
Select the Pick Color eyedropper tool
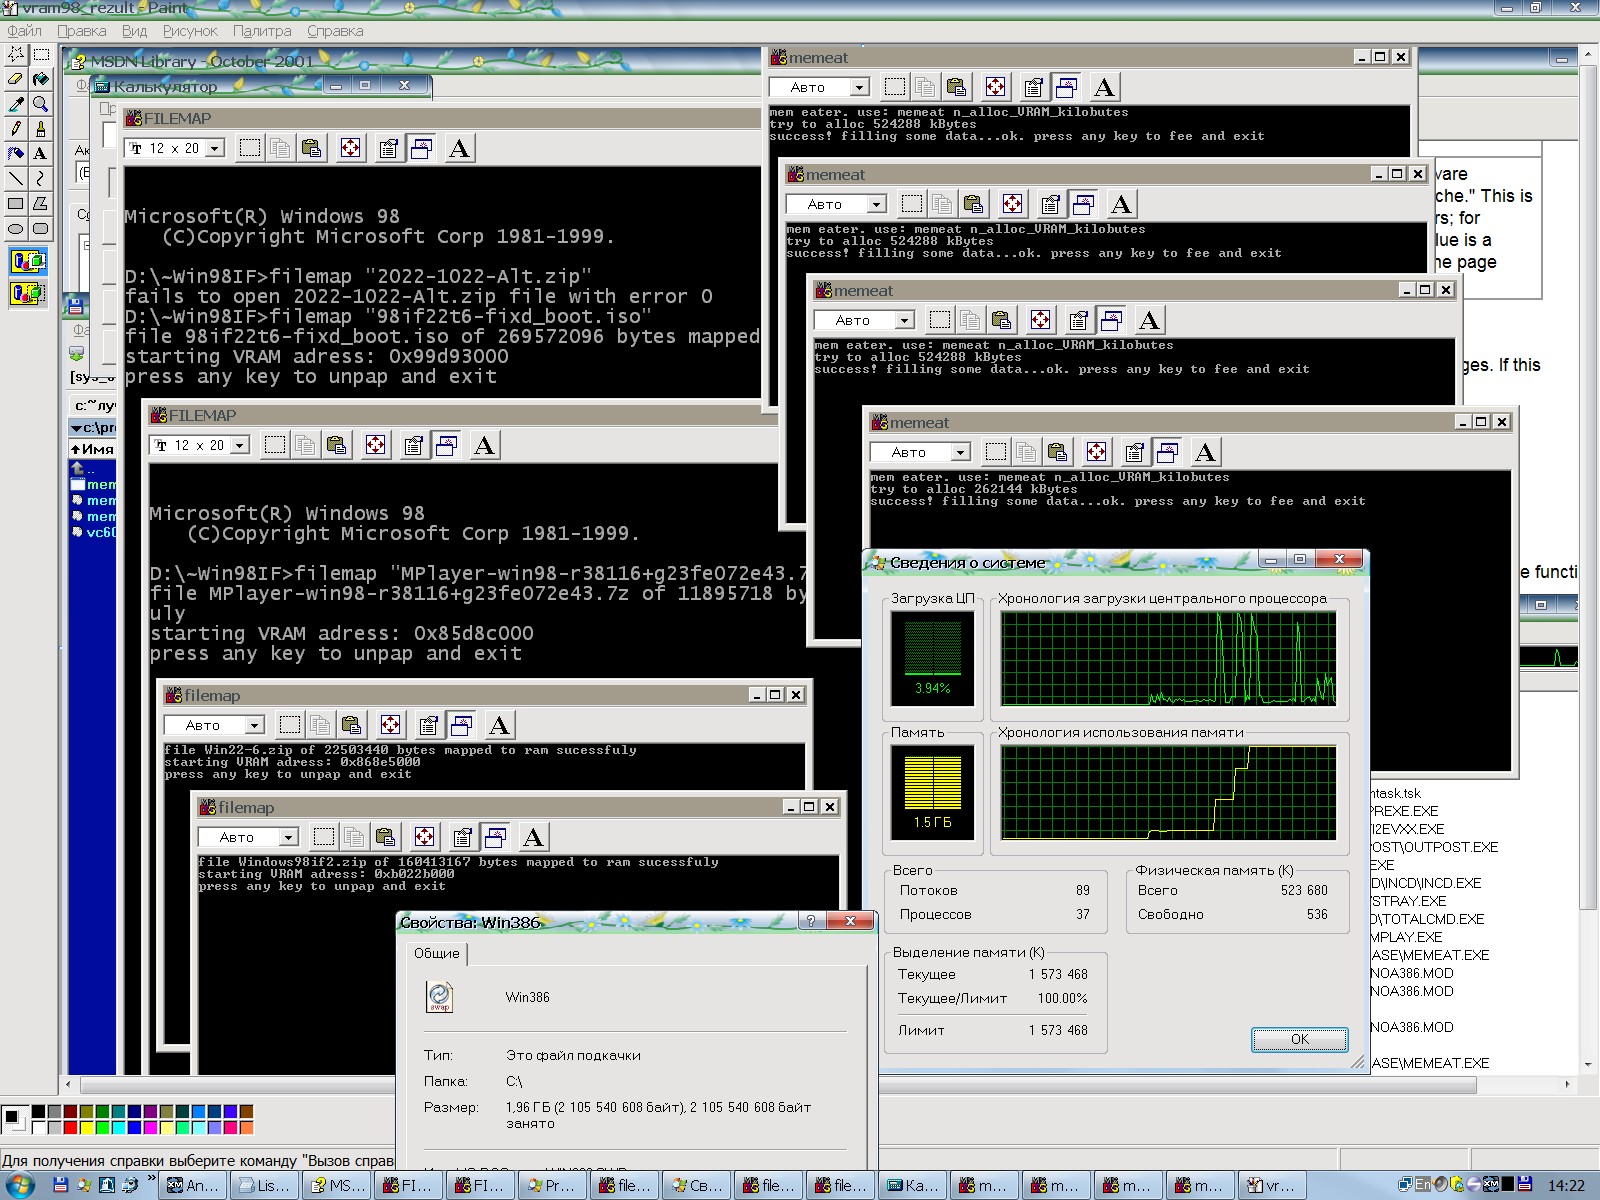pos(16,104)
